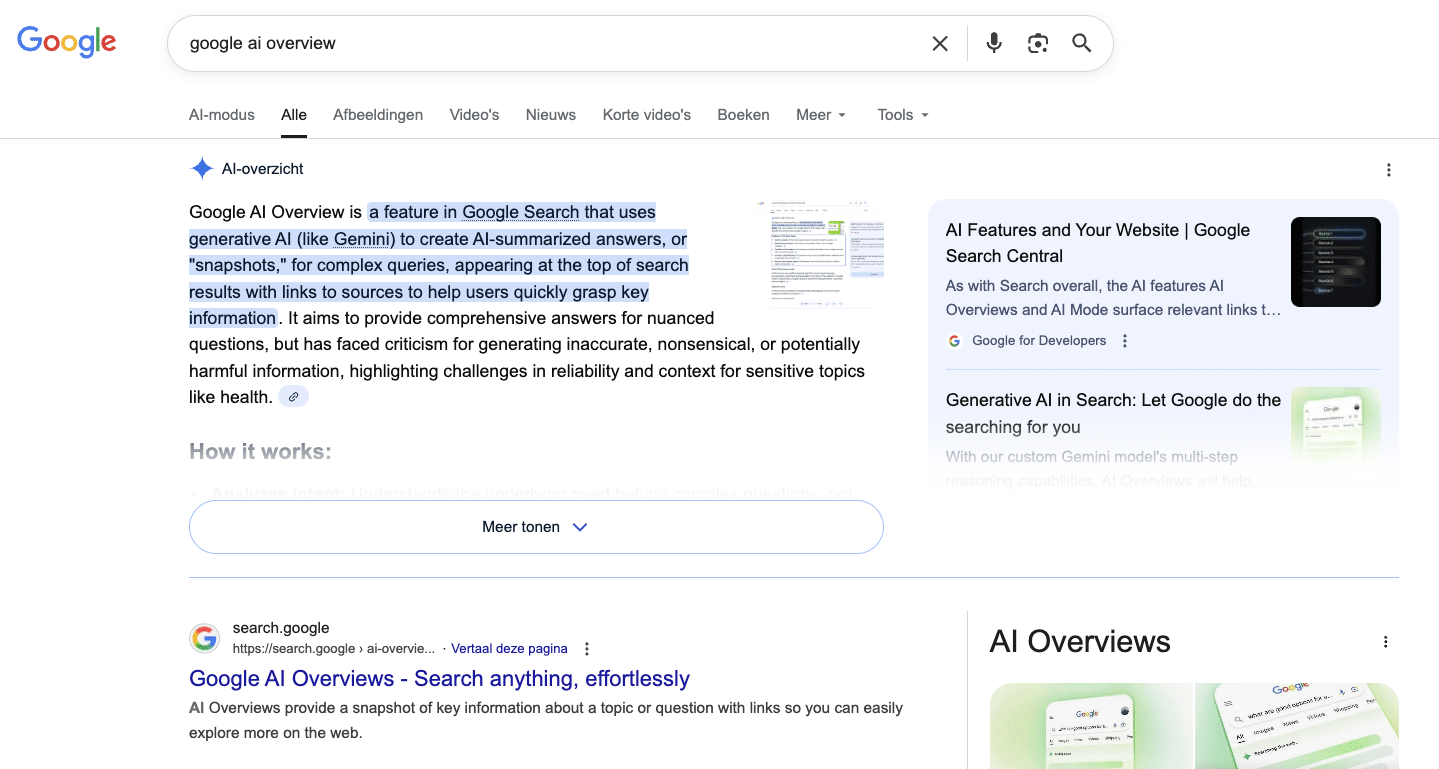1439x769 pixels.
Task: Expand overview with Meer tonen
Action: coord(536,527)
